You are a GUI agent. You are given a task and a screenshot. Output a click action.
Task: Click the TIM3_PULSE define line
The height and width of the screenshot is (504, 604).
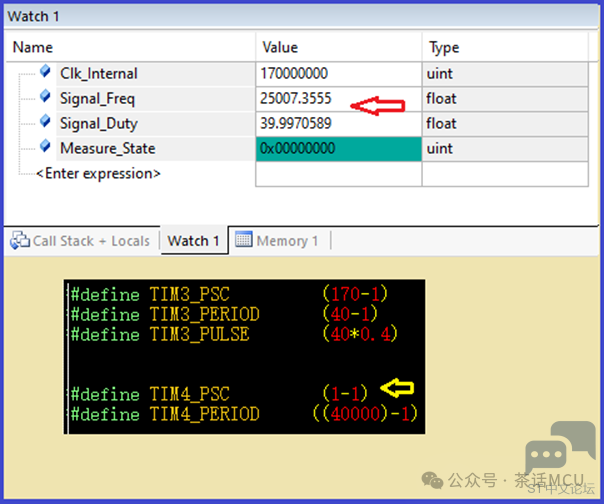click(x=234, y=334)
